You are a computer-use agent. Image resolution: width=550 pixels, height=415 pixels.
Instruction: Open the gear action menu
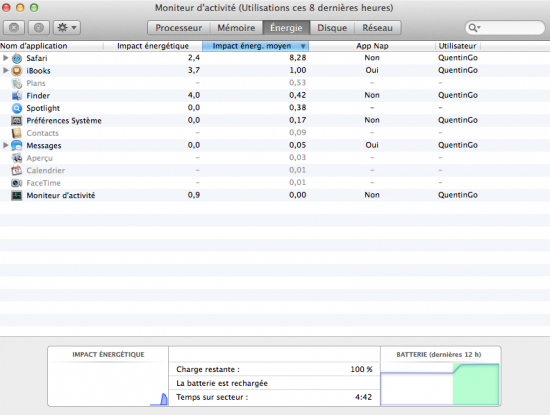pos(67,27)
